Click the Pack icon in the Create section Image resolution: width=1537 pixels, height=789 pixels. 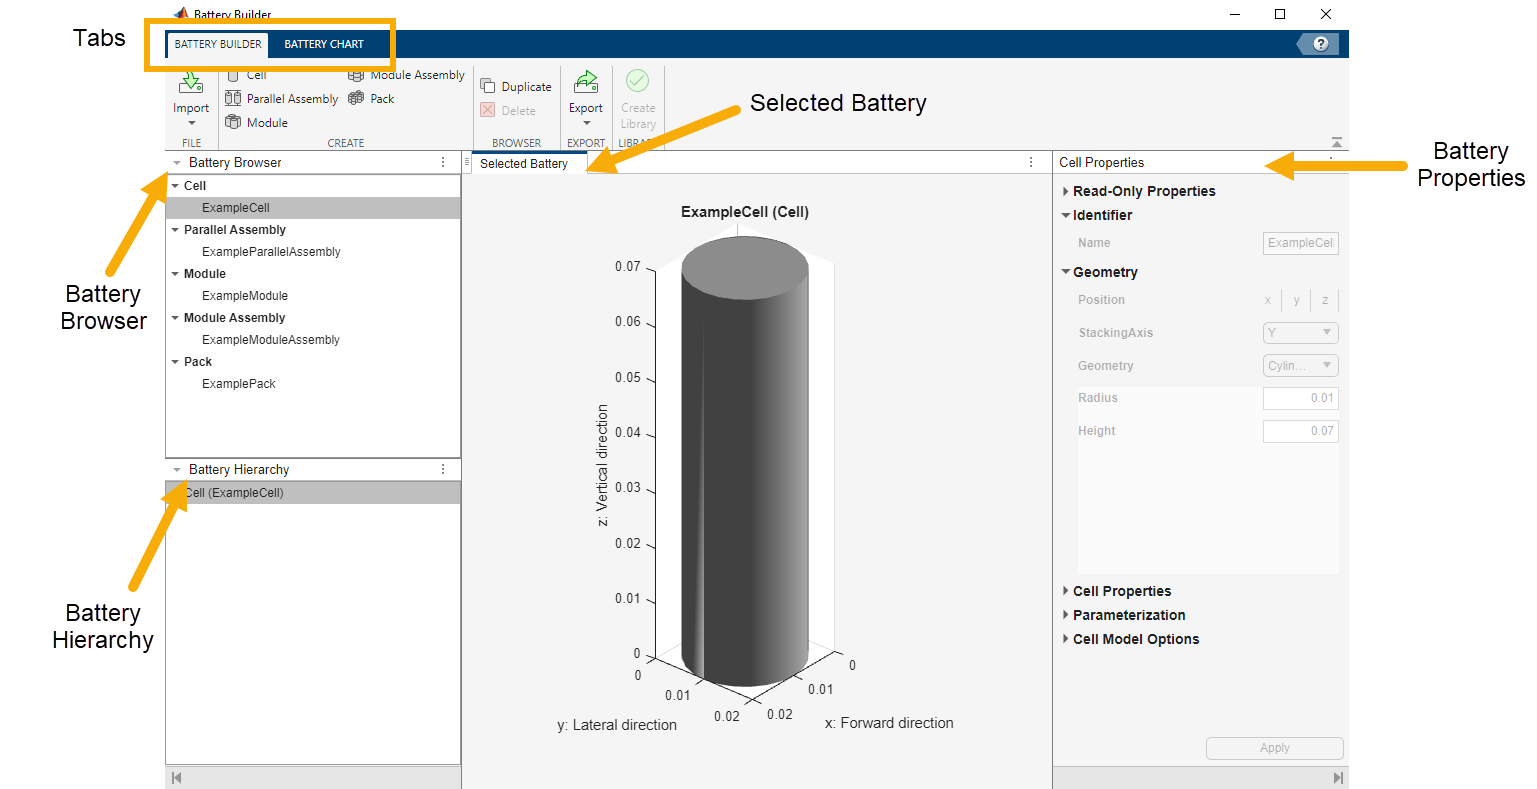point(356,98)
